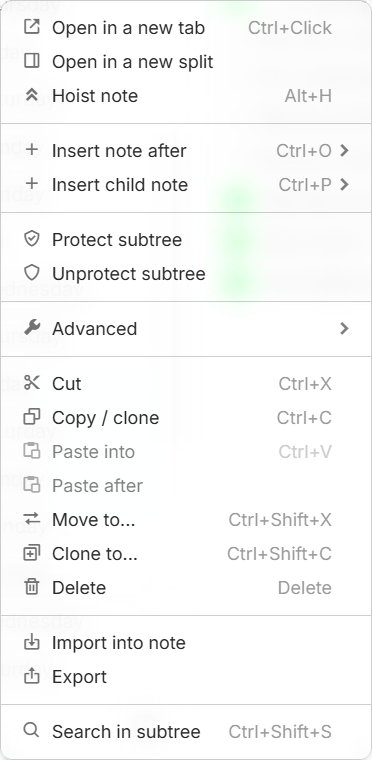
Task: Click the split-pane icon beside Open in a new split
Action: (x=32, y=61)
